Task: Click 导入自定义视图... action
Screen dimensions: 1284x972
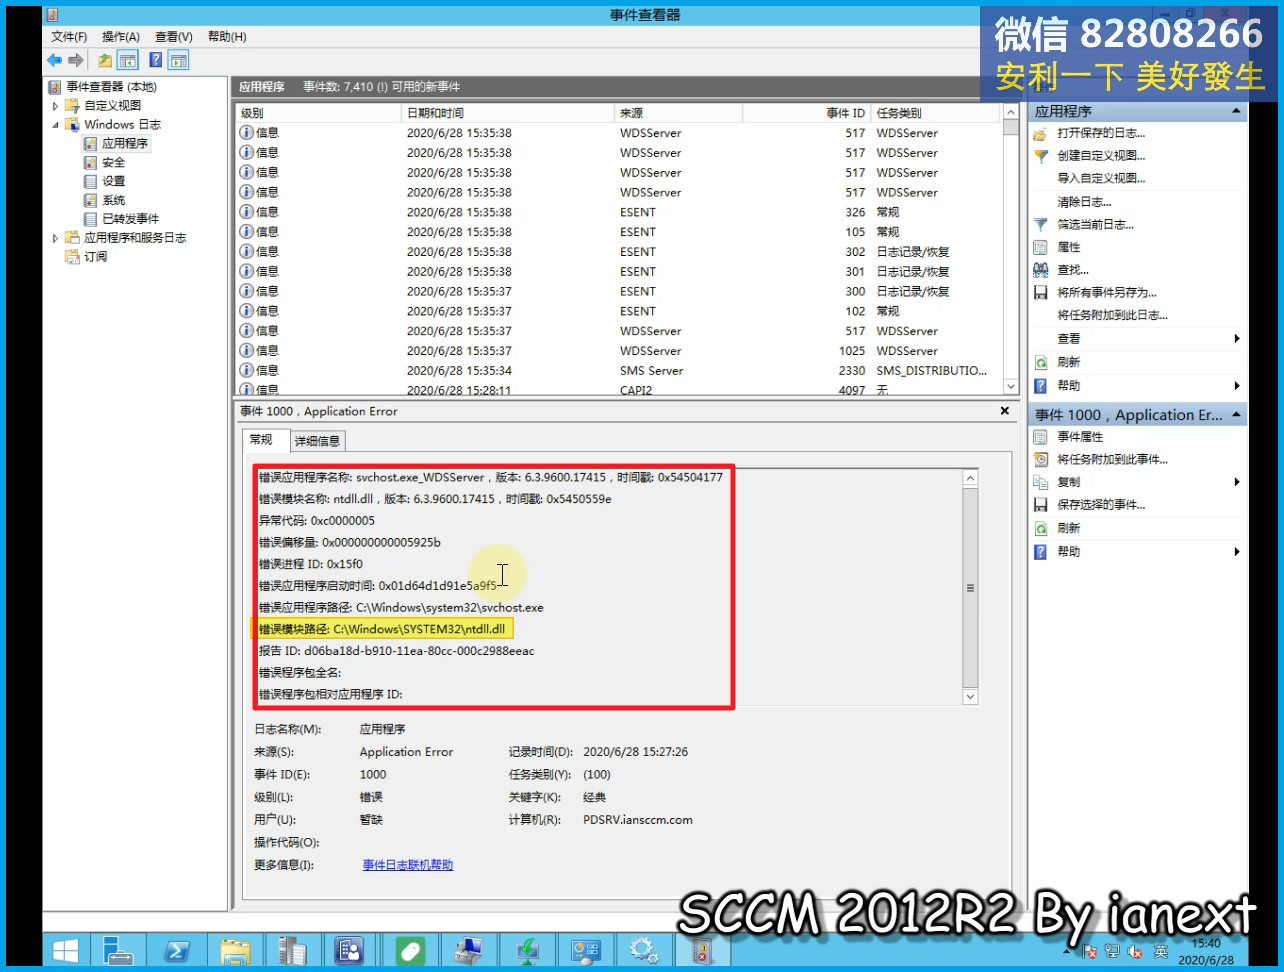Action: coord(1101,179)
